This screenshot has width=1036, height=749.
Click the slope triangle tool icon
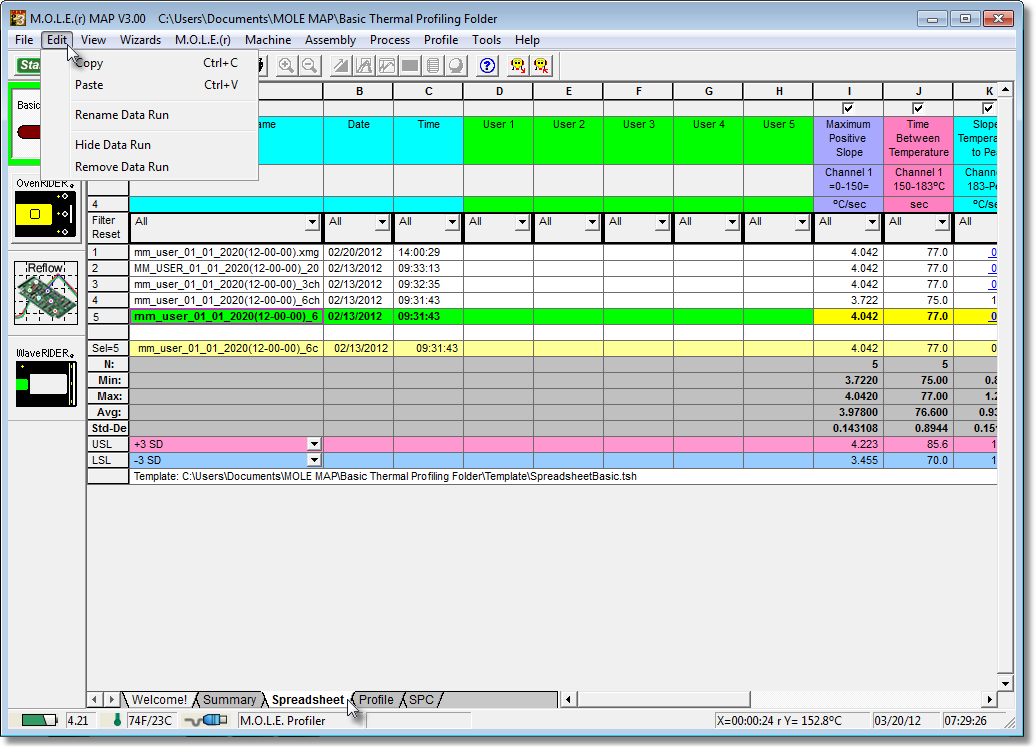click(341, 65)
